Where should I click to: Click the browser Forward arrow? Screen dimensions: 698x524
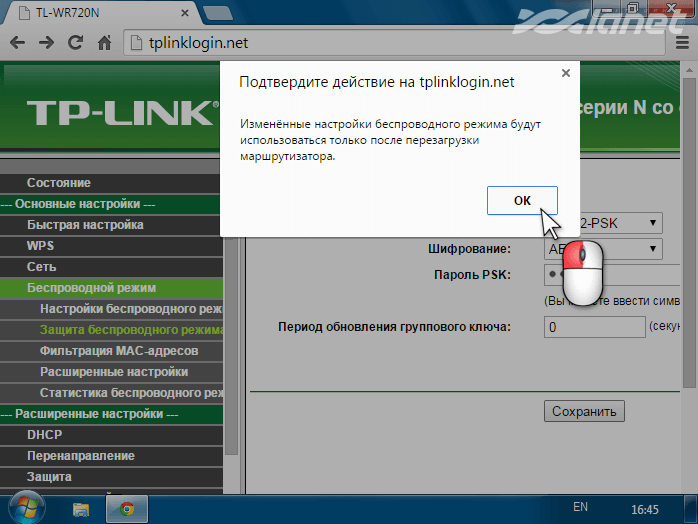46,43
